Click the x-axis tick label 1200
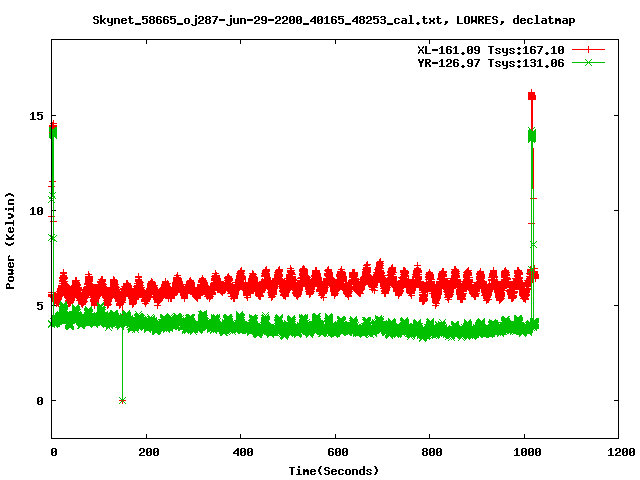Image resolution: width=640 pixels, height=480 pixels. click(621, 452)
